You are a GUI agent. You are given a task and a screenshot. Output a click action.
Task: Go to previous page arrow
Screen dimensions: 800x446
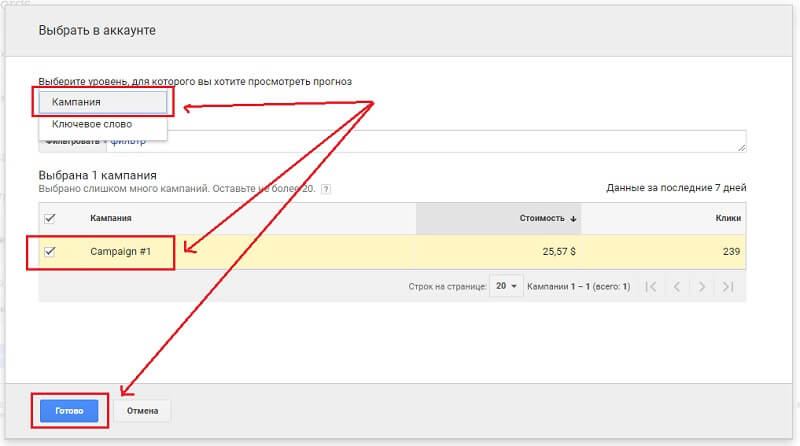[x=677, y=286]
